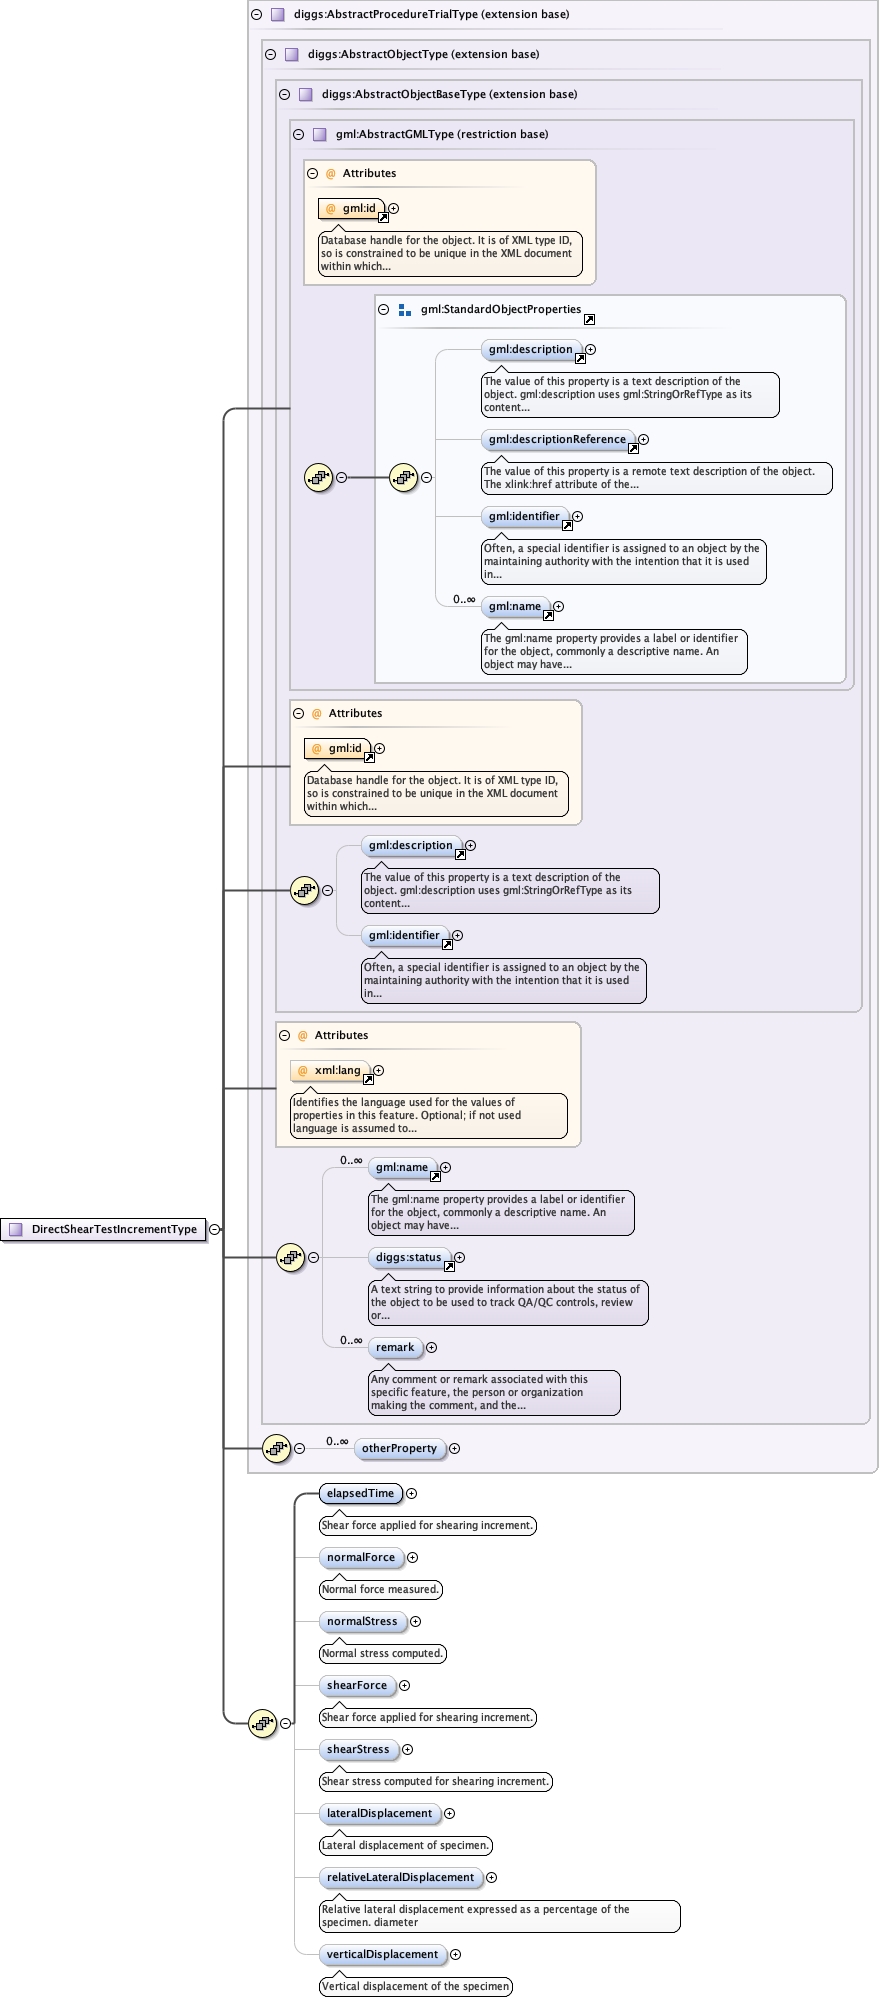Click the "Lateral displacement of specimen." annotation
Screen dimensions: 880x2000
pos(406,1845)
